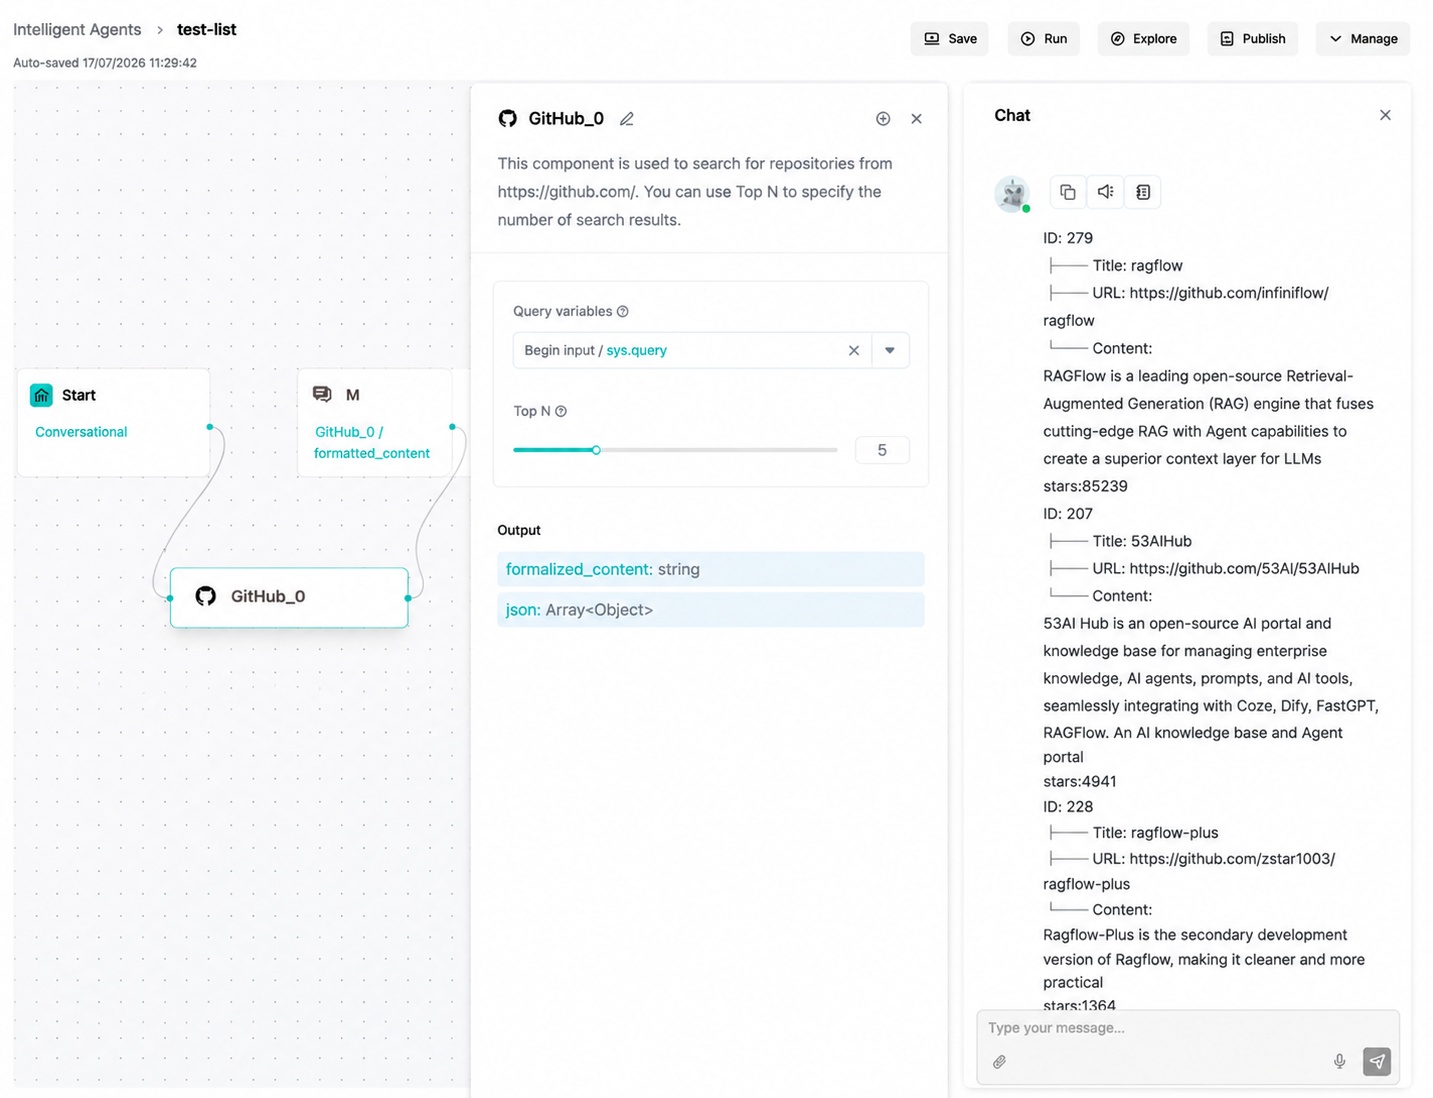Viewport: 1433px width, 1098px height.
Task: Click the ID: 207 line in chat
Action: tap(1068, 514)
